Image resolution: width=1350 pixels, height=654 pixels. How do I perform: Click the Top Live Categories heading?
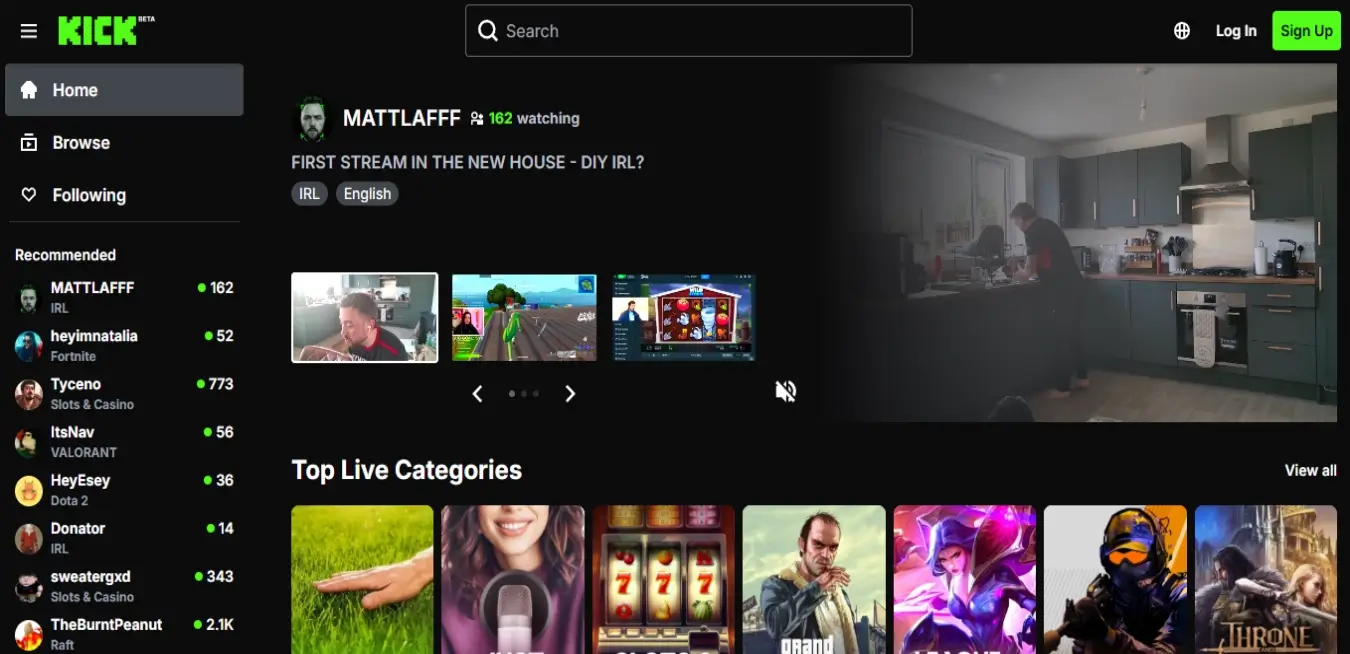click(407, 470)
